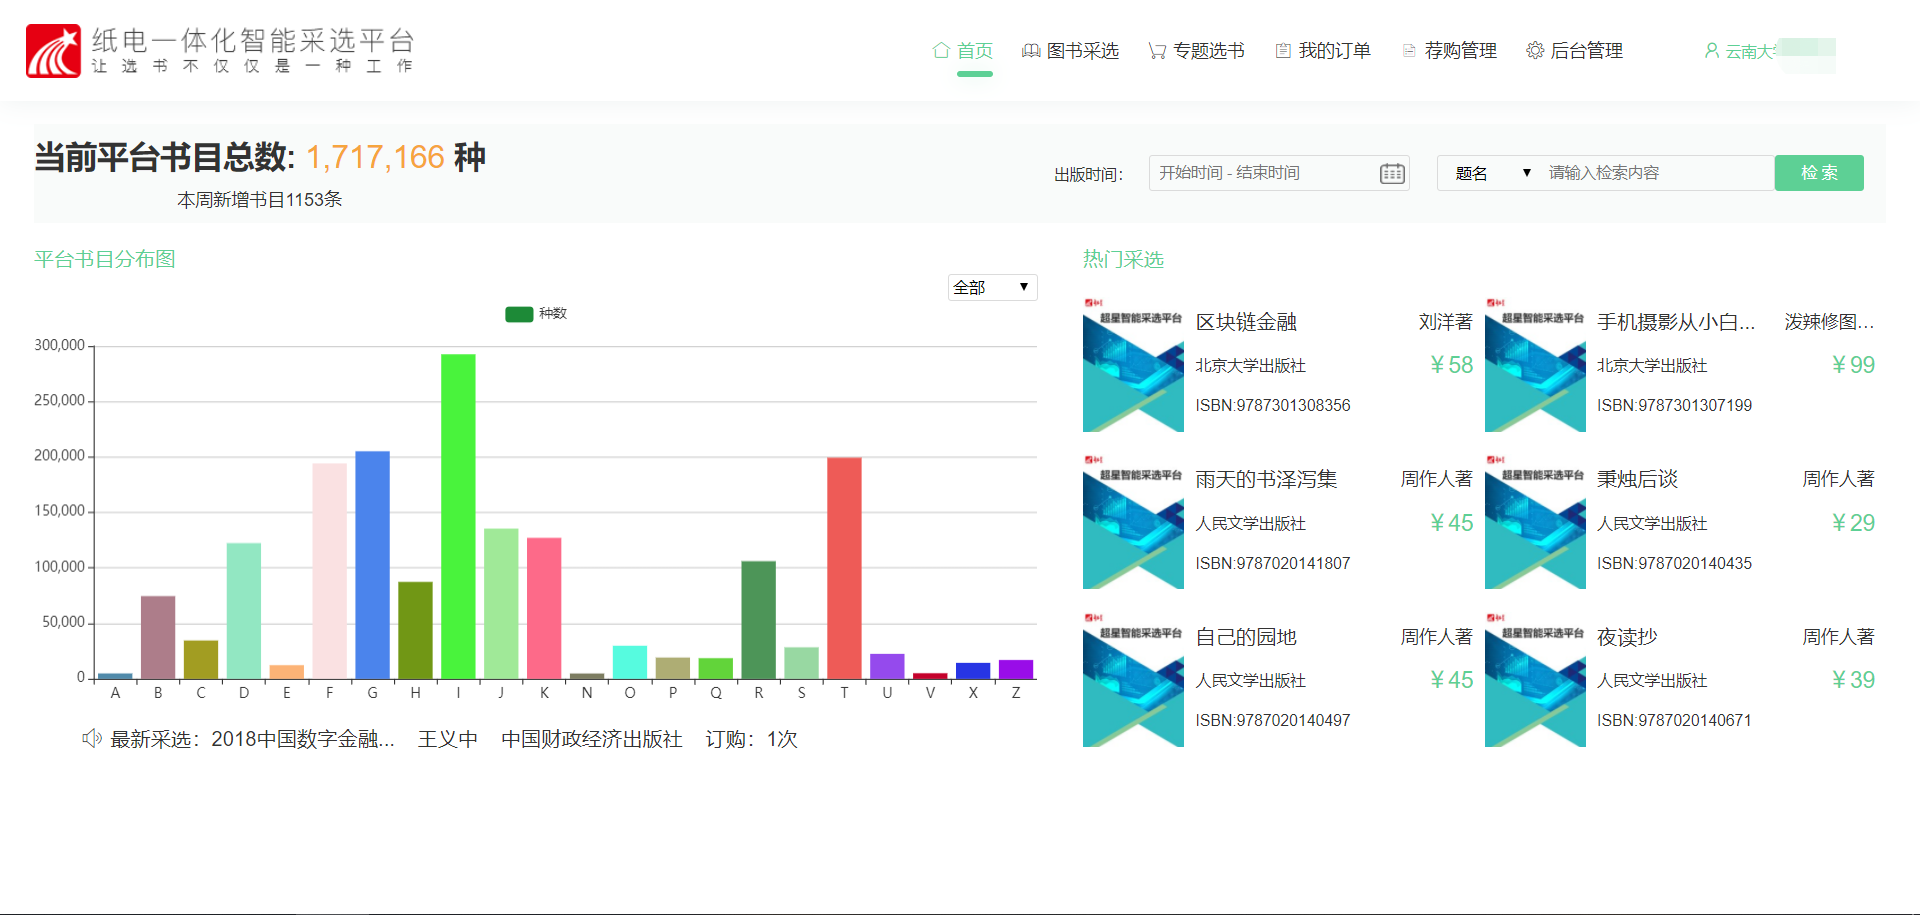Click the speaker icon beside 最新采选
Image resolution: width=1920 pixels, height=915 pixels.
point(91,739)
